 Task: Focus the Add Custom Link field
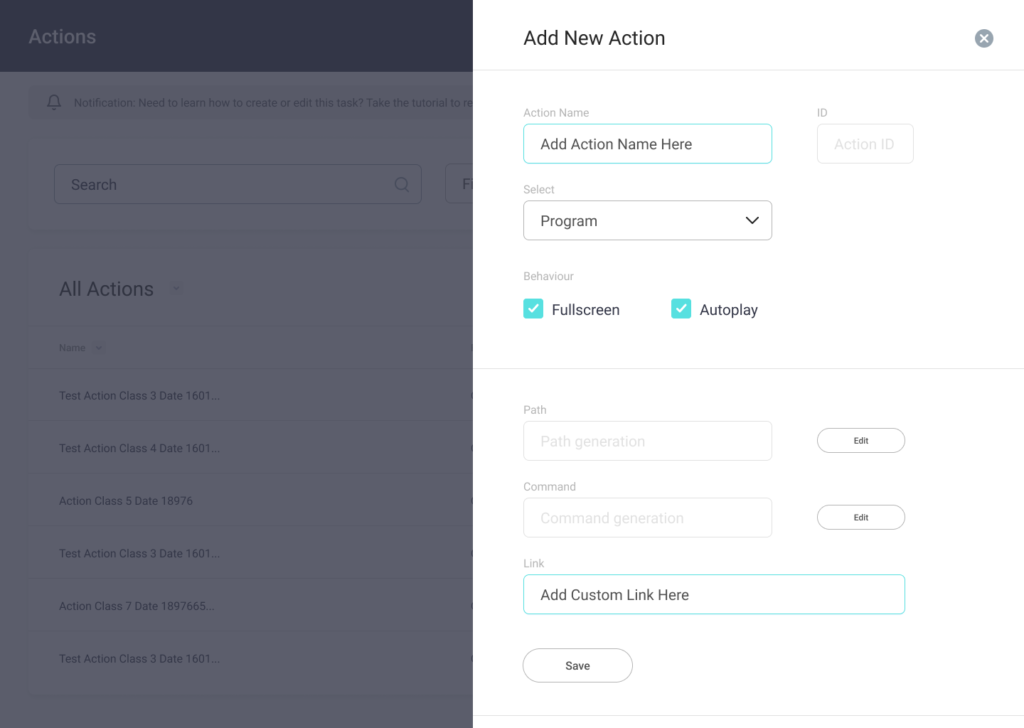coord(713,595)
